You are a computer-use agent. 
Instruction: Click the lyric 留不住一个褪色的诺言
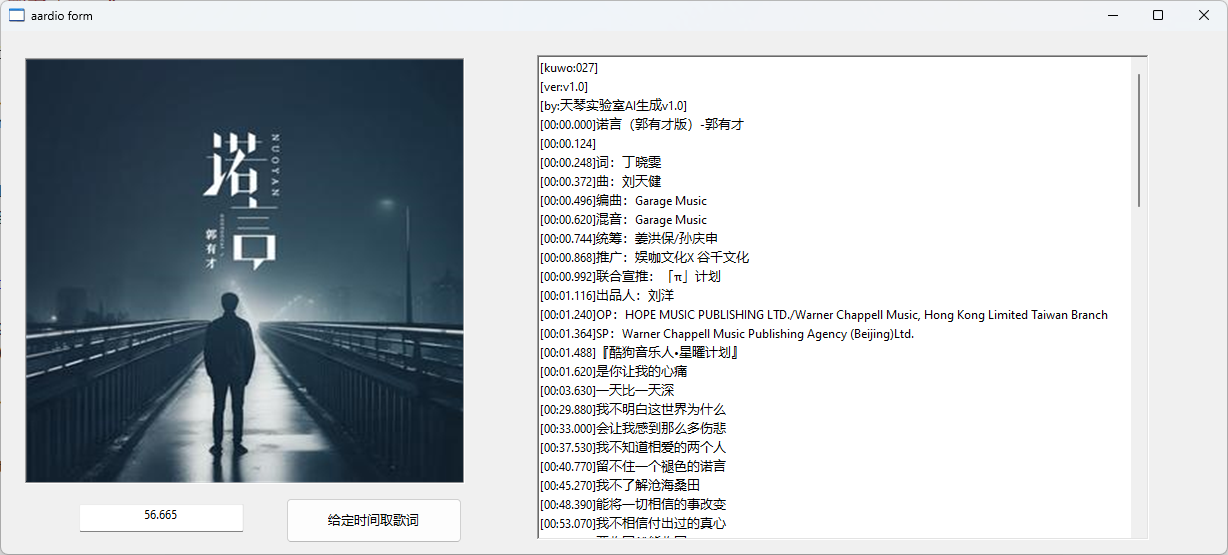coord(633,467)
